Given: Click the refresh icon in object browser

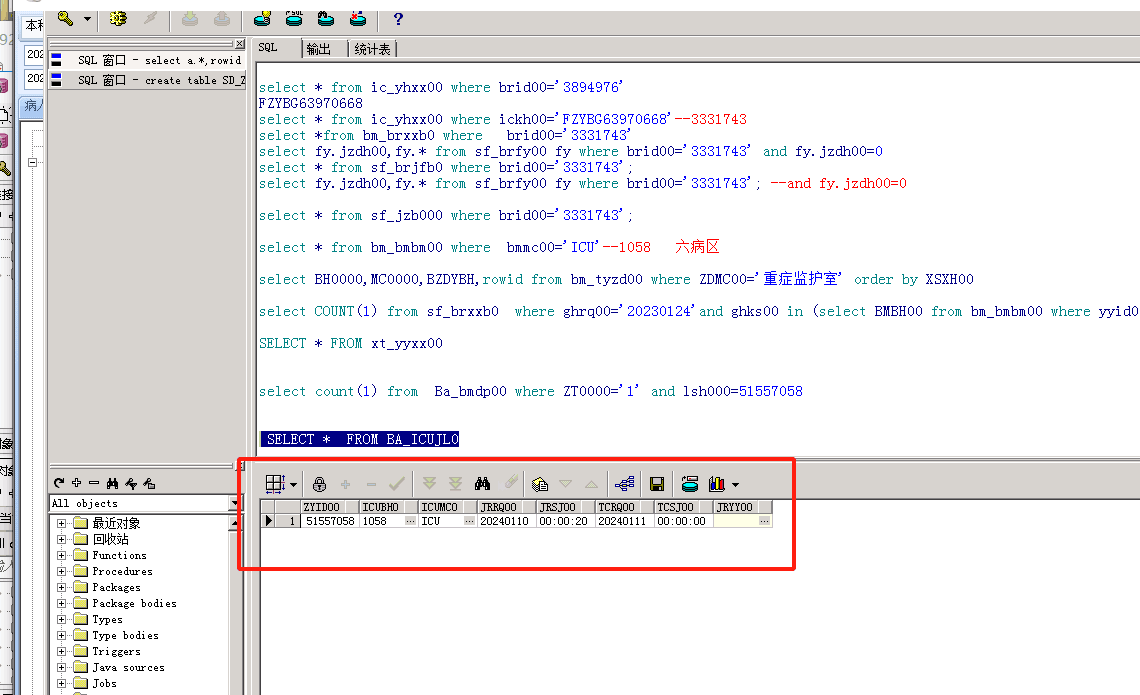Looking at the screenshot, I should click(60, 483).
